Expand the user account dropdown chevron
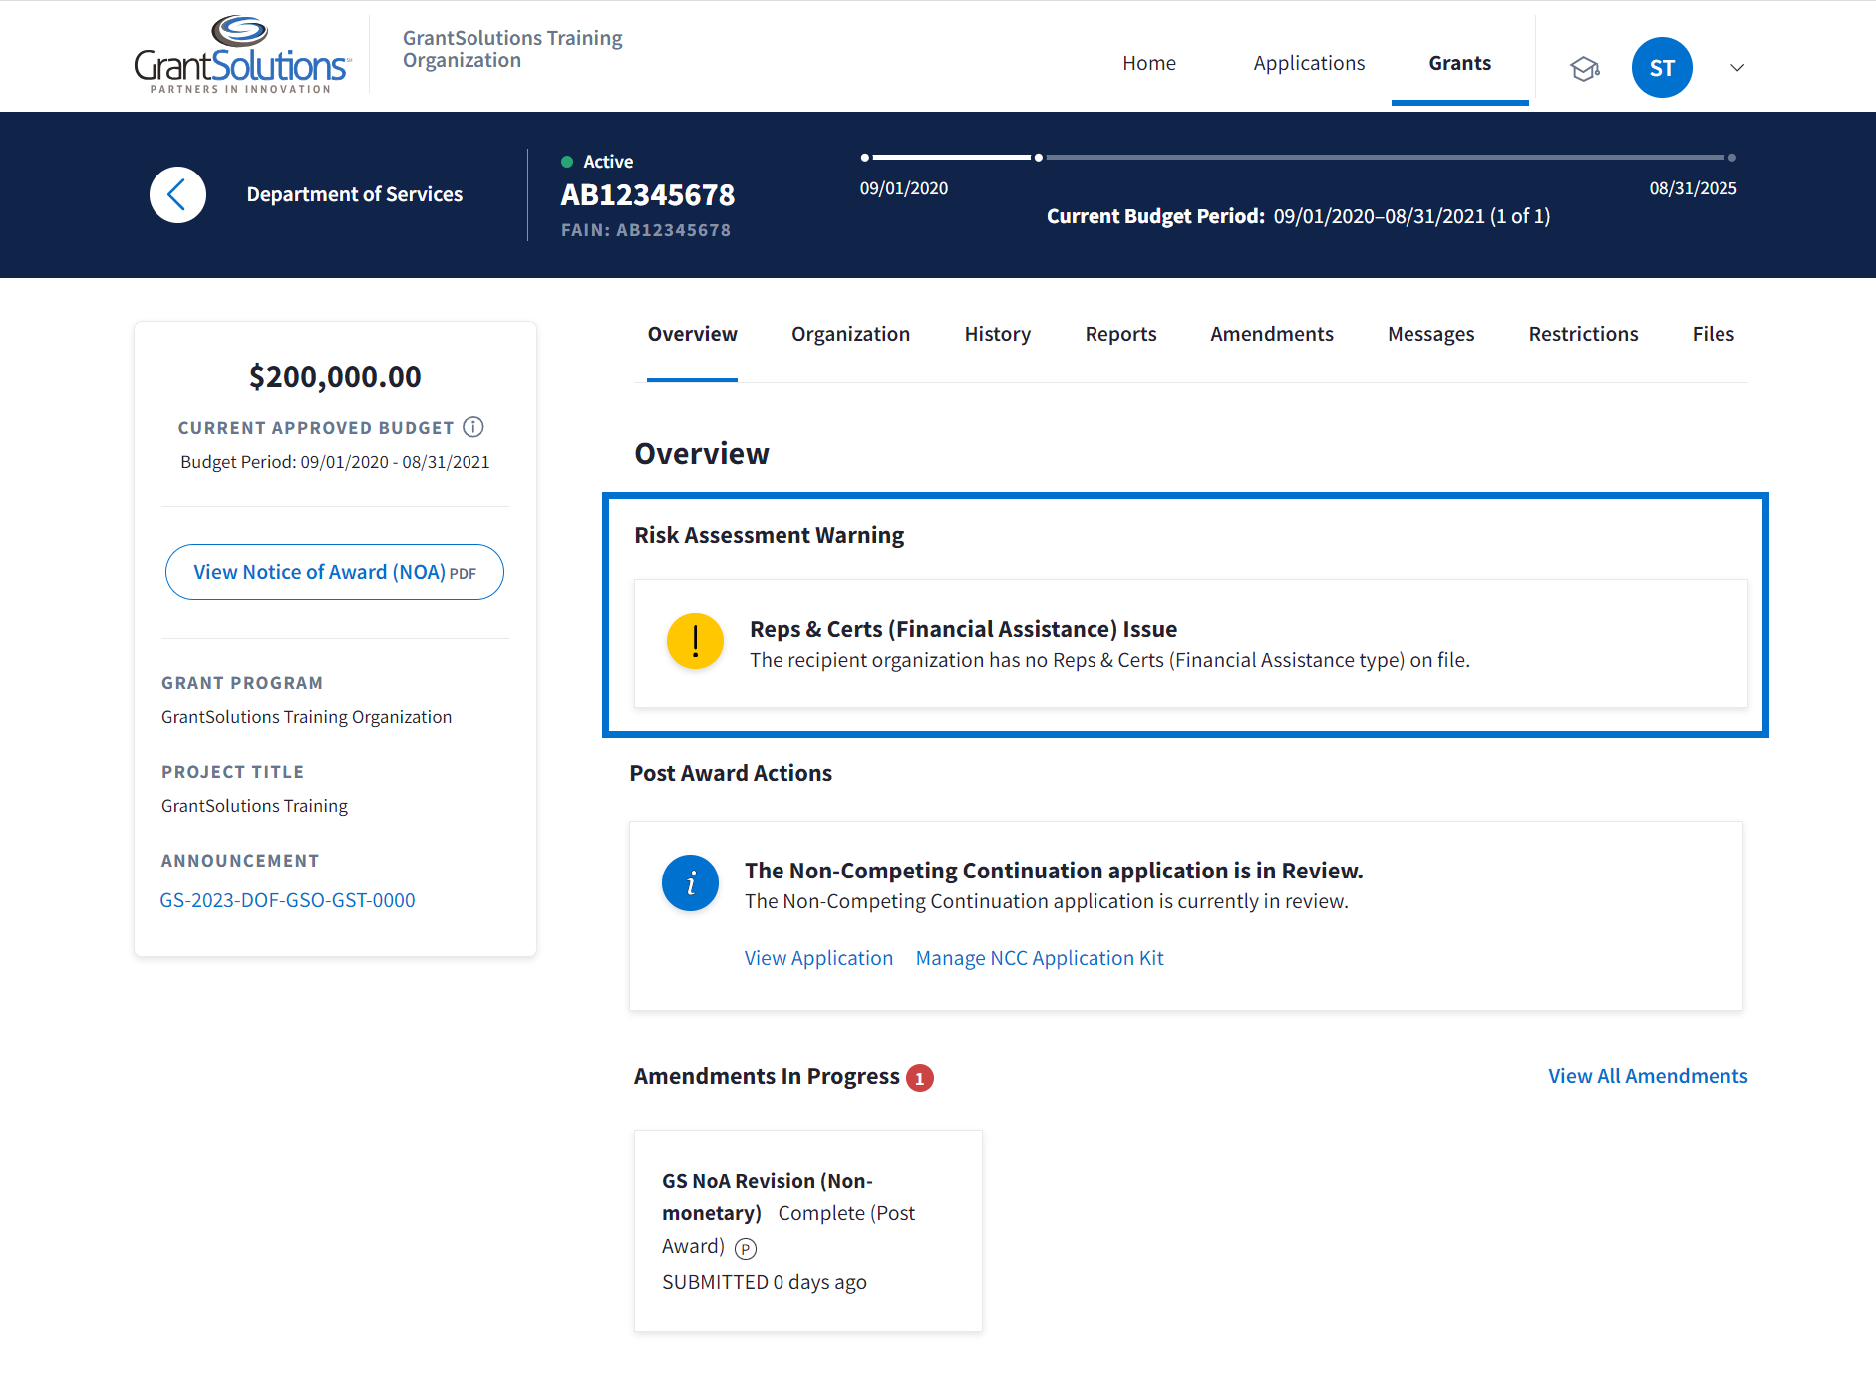Viewport: 1876px width, 1400px height. (1737, 68)
